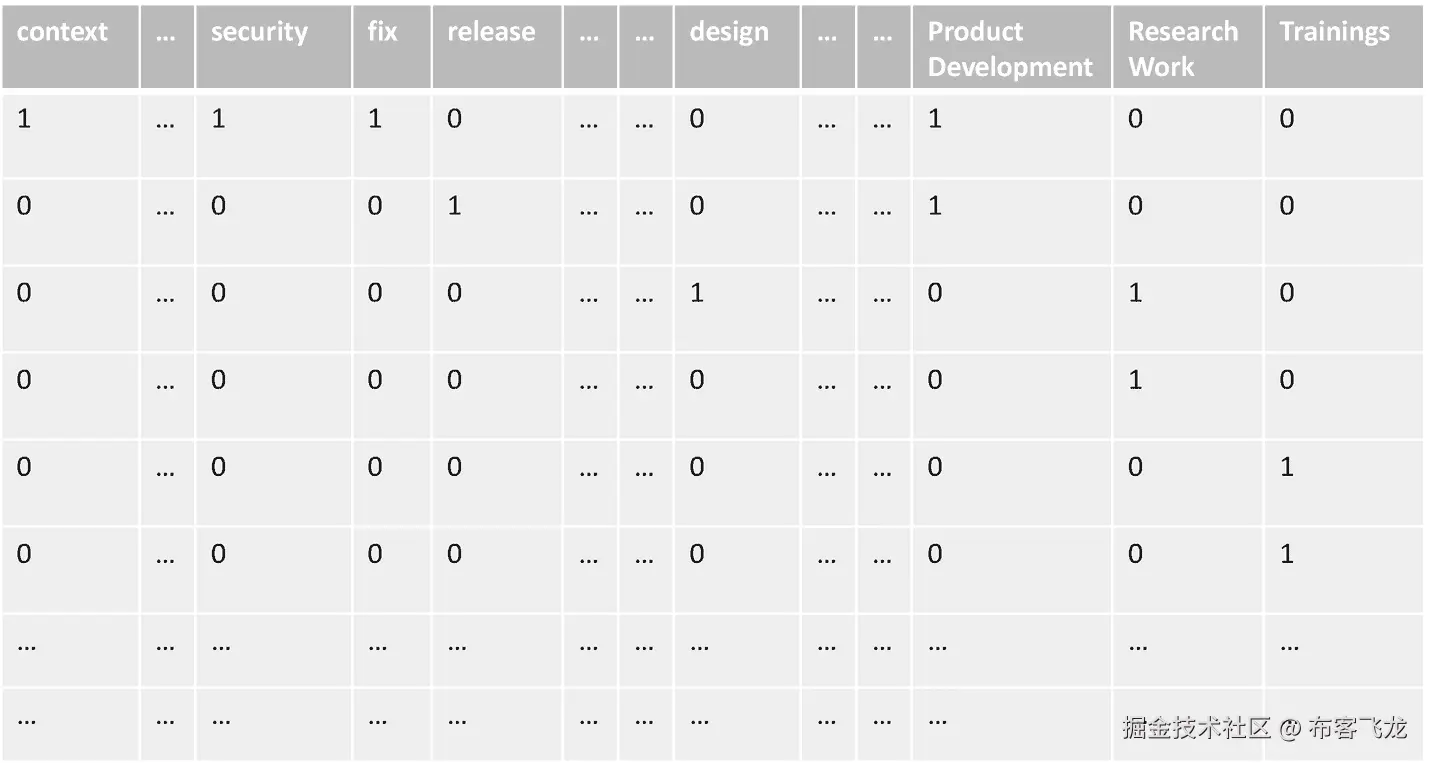
Task: Select the "Product Development" column header
Action: 1010,49
